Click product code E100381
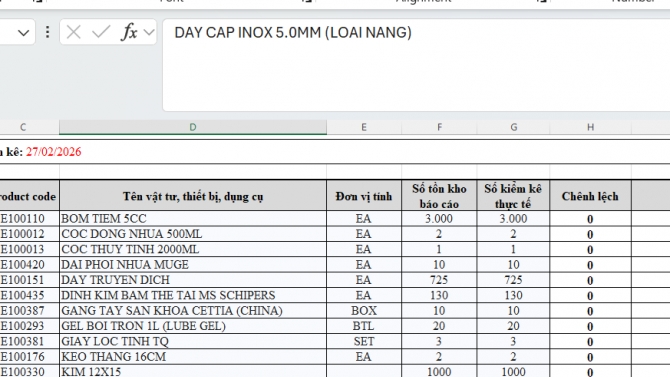 [x=29, y=342]
